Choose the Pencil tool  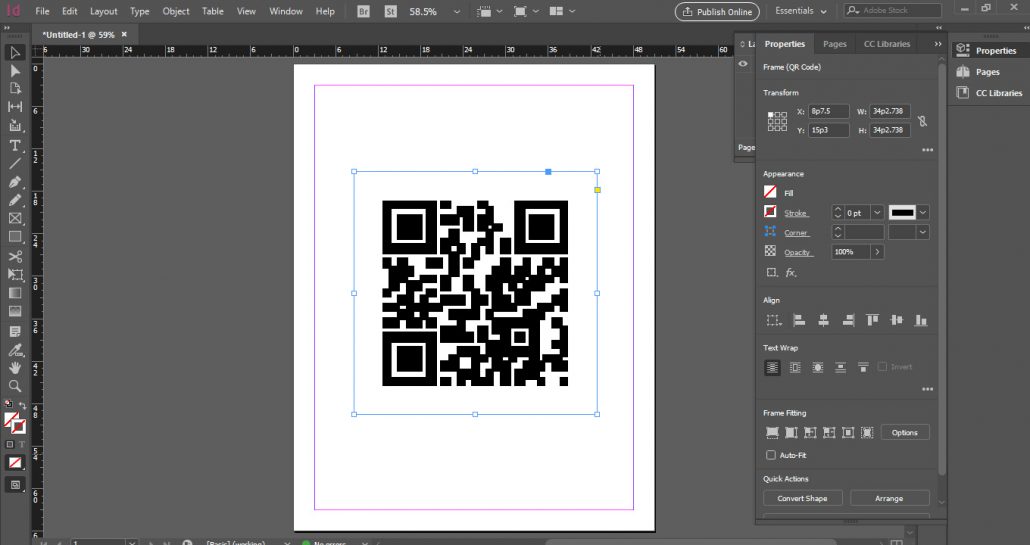point(15,200)
